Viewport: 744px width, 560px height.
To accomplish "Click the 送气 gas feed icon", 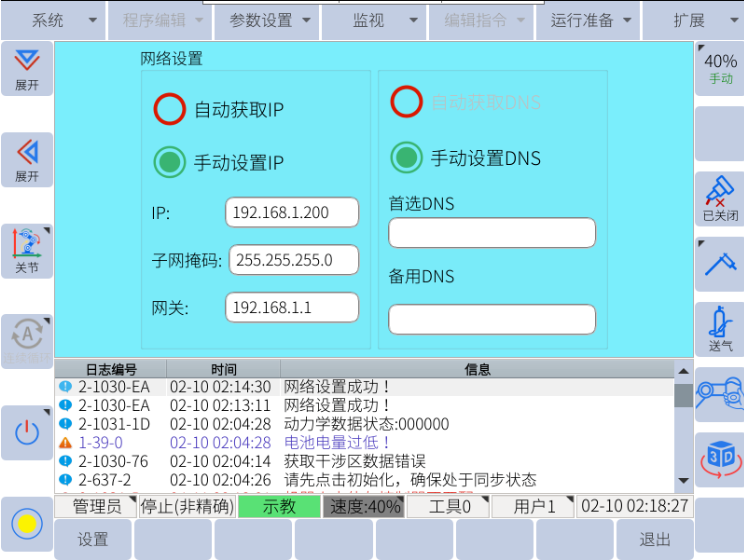I will pos(720,329).
